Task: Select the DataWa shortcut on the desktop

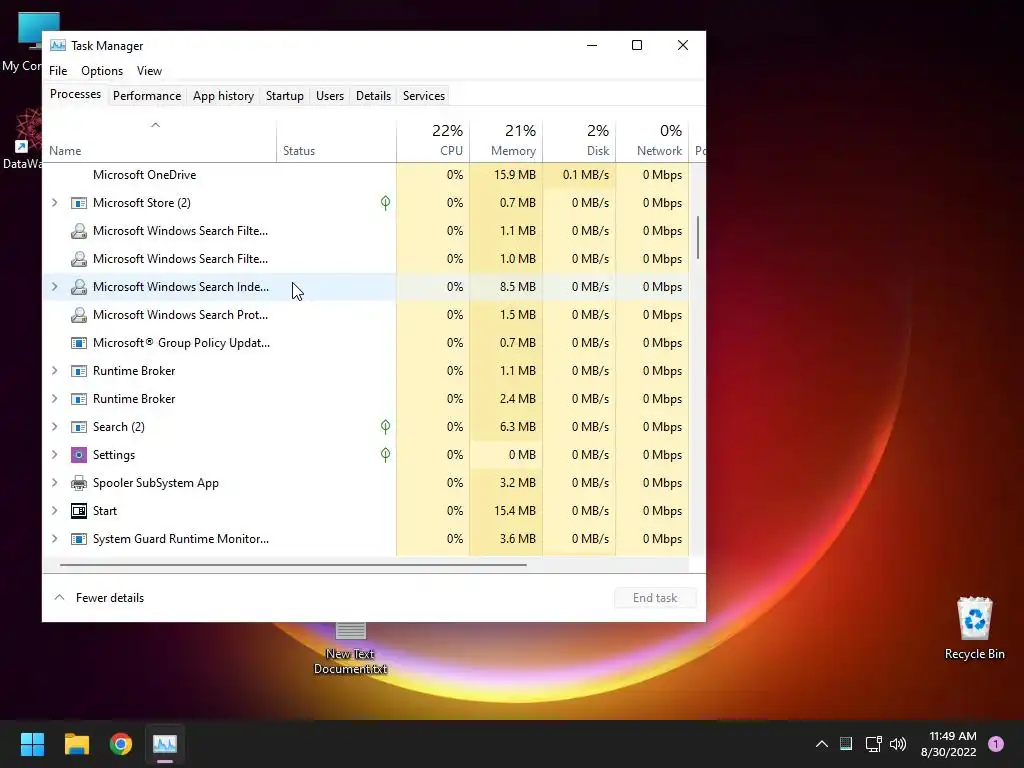Action: coord(22,139)
